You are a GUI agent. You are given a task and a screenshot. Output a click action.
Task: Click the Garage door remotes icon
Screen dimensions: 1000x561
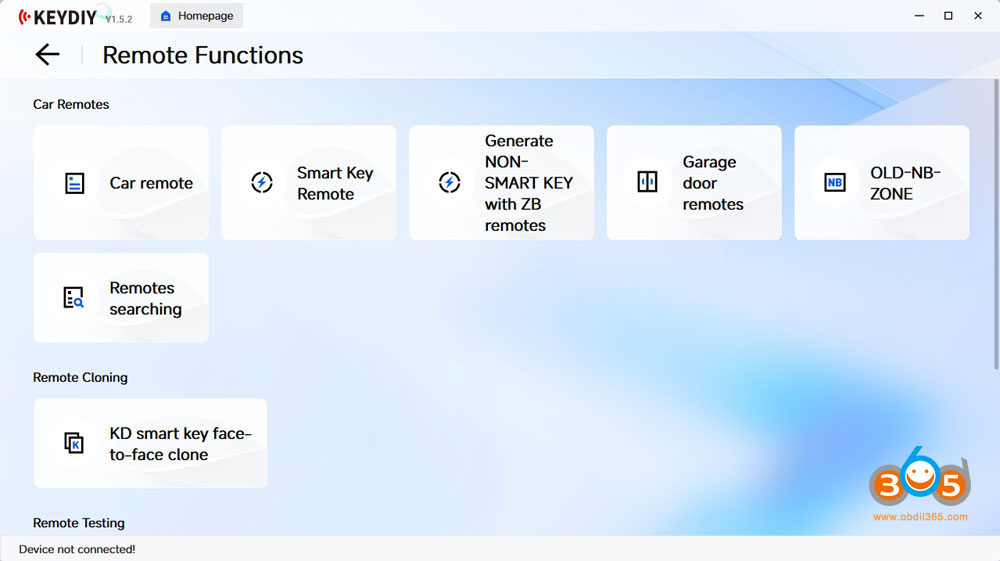tap(647, 182)
